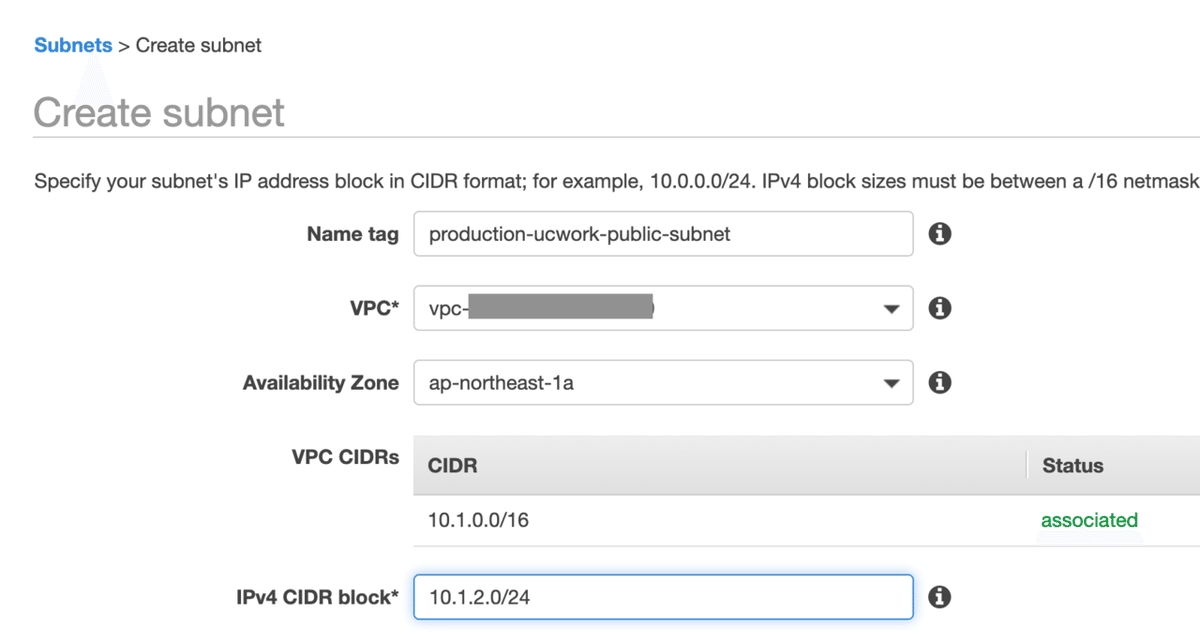Click the Status column header

tap(1072, 466)
